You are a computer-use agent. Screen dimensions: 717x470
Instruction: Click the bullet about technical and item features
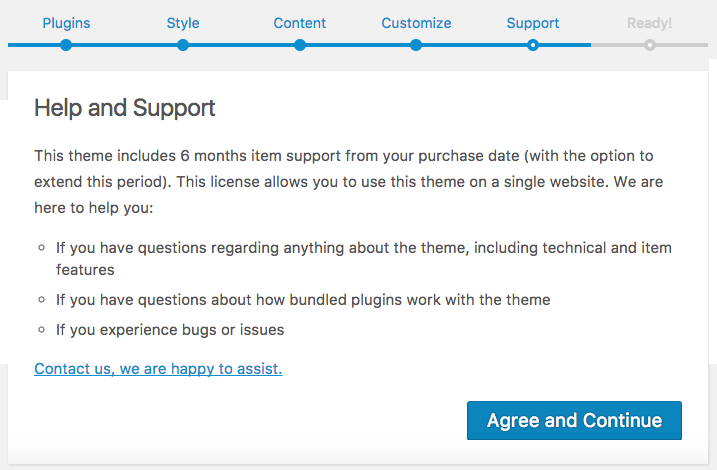363,258
